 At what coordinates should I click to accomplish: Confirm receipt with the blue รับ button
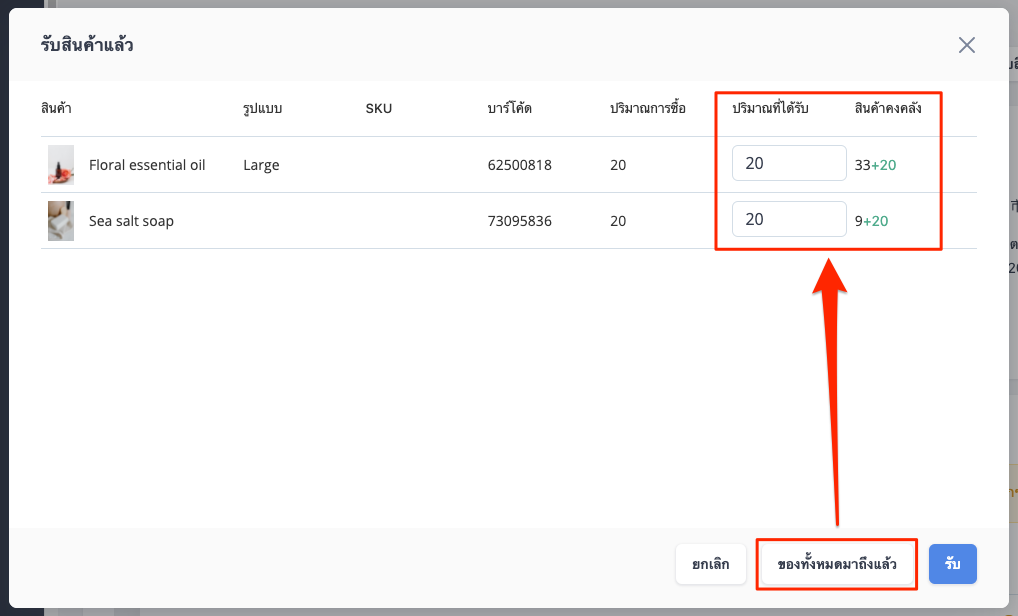click(x=952, y=564)
